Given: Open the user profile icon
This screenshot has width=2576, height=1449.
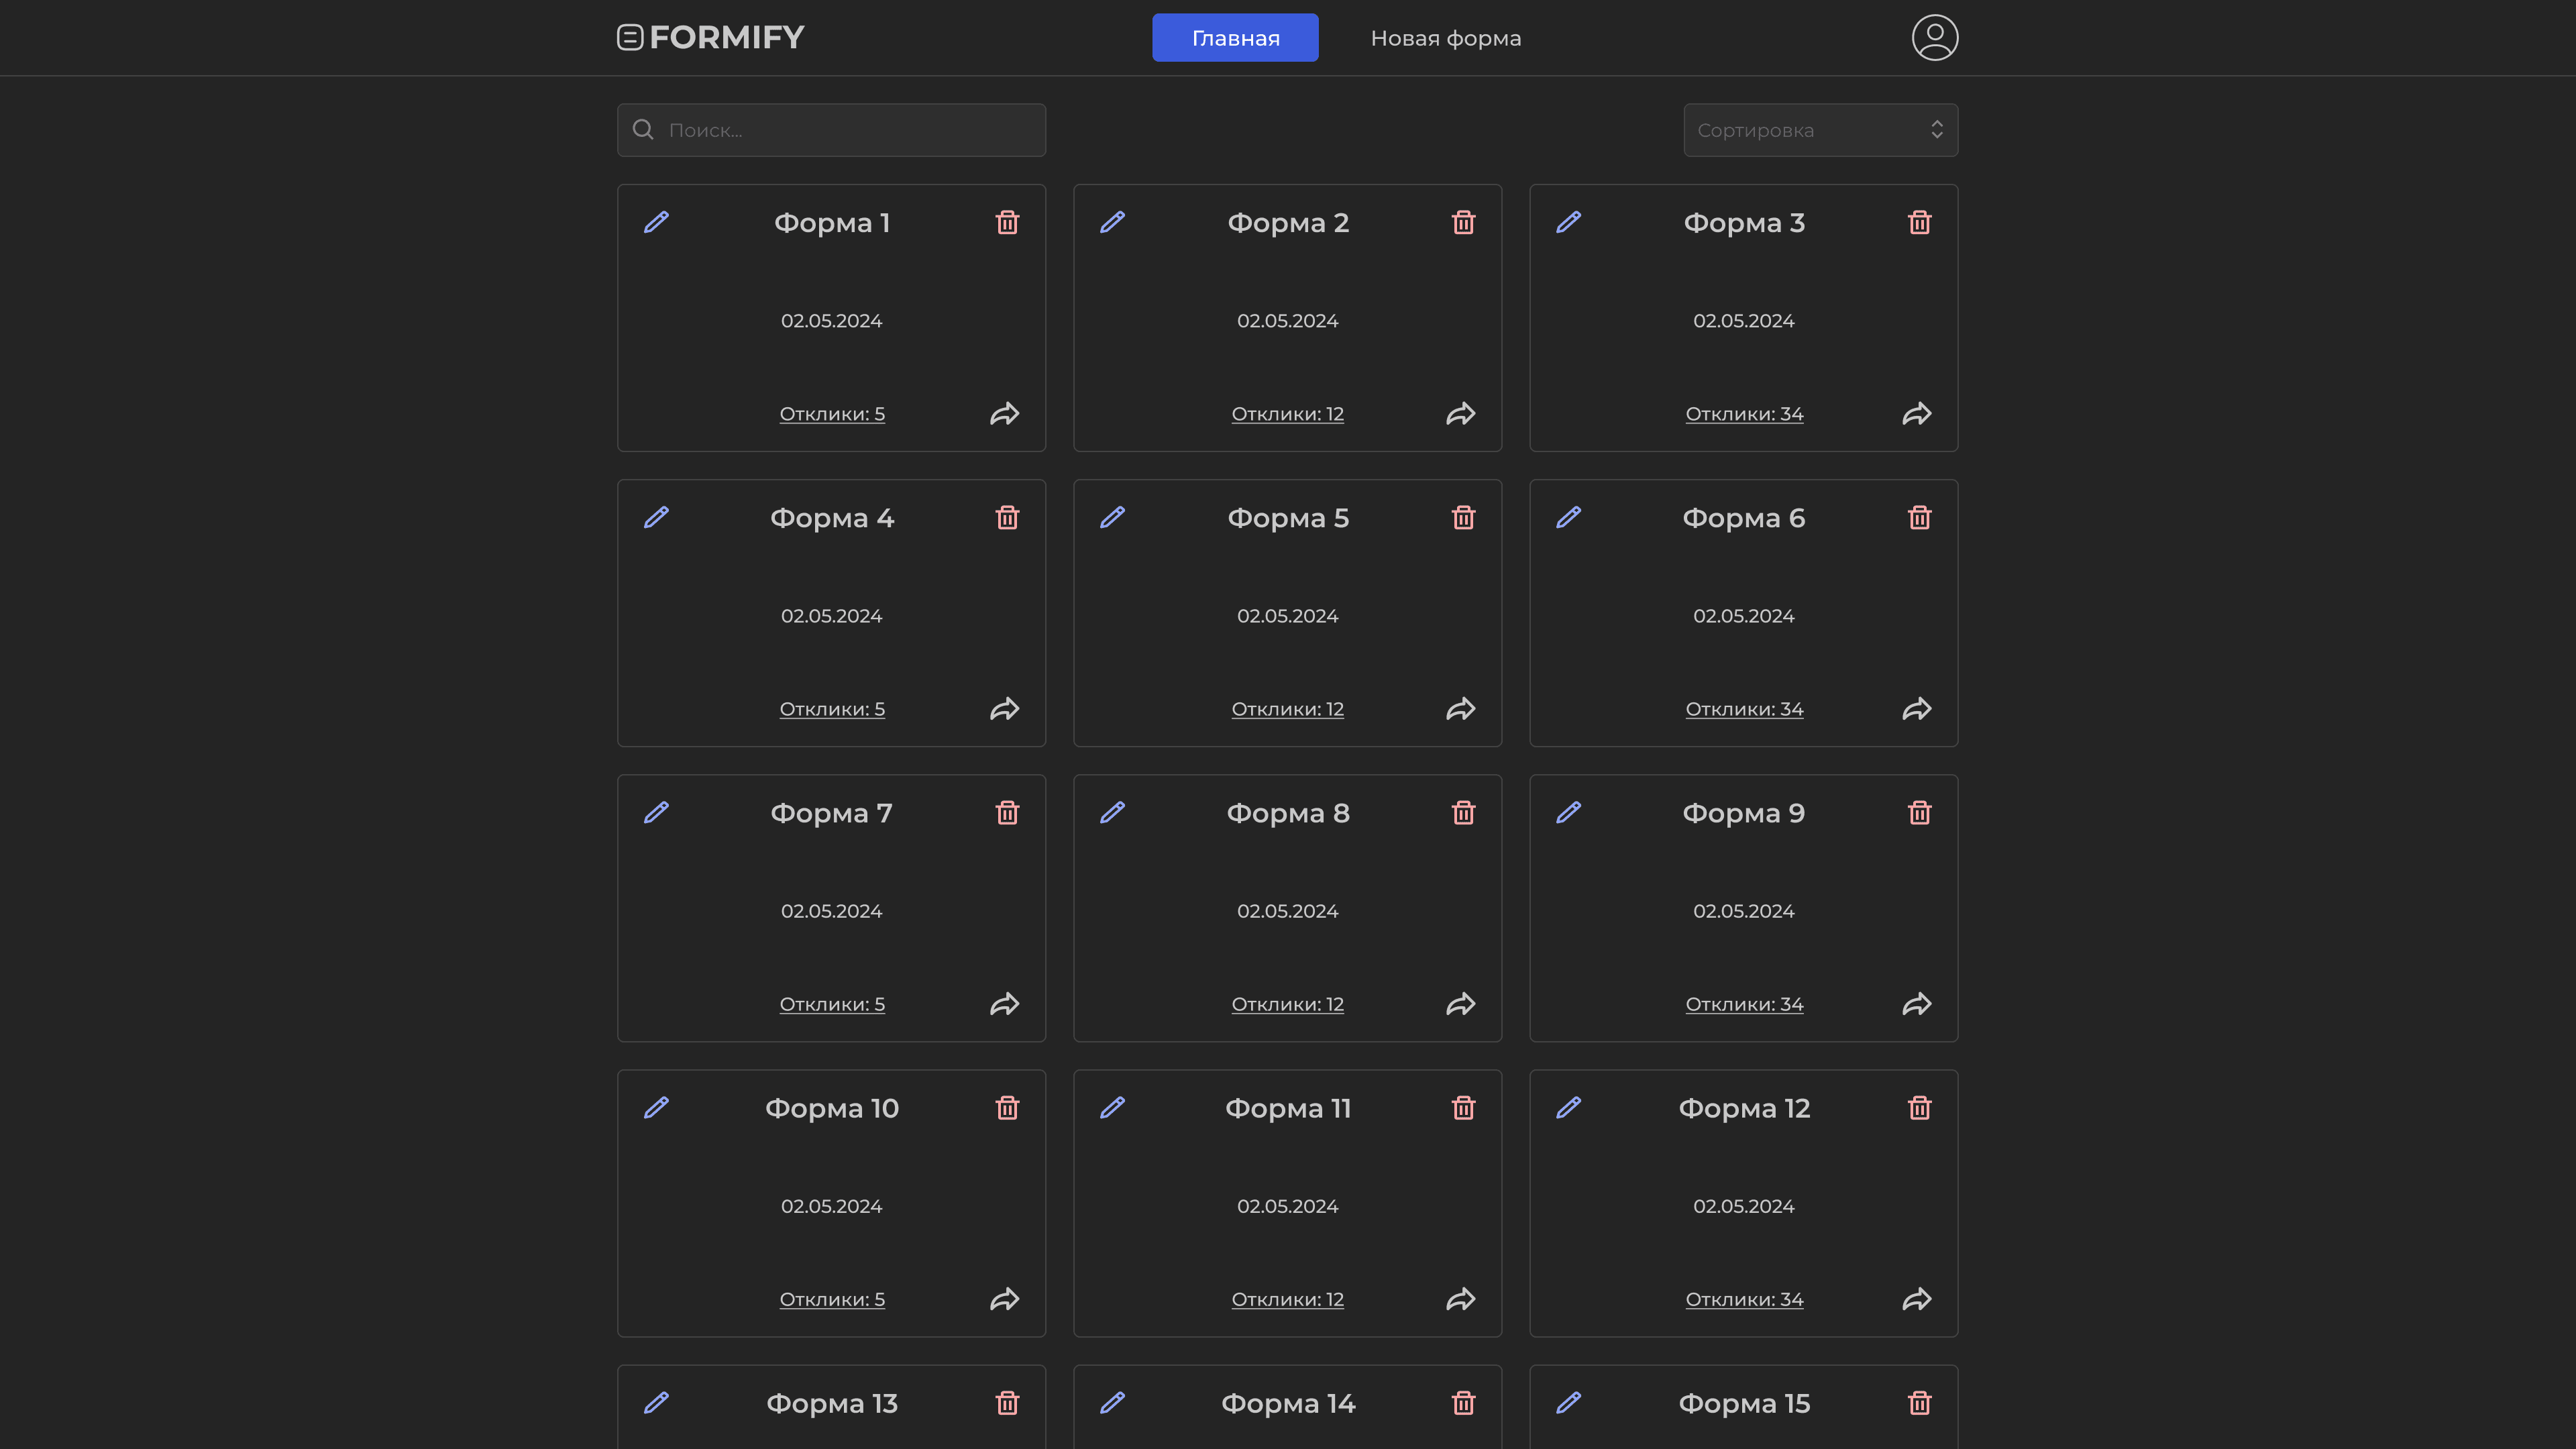Looking at the screenshot, I should click(1934, 37).
